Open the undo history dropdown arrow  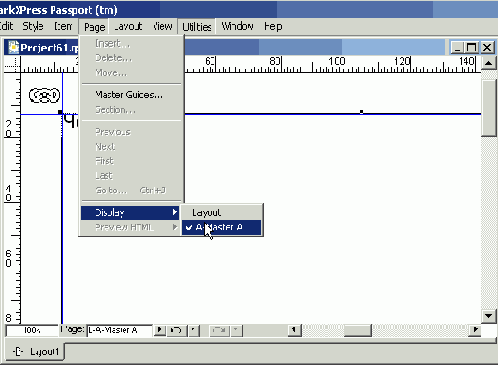[194, 330]
